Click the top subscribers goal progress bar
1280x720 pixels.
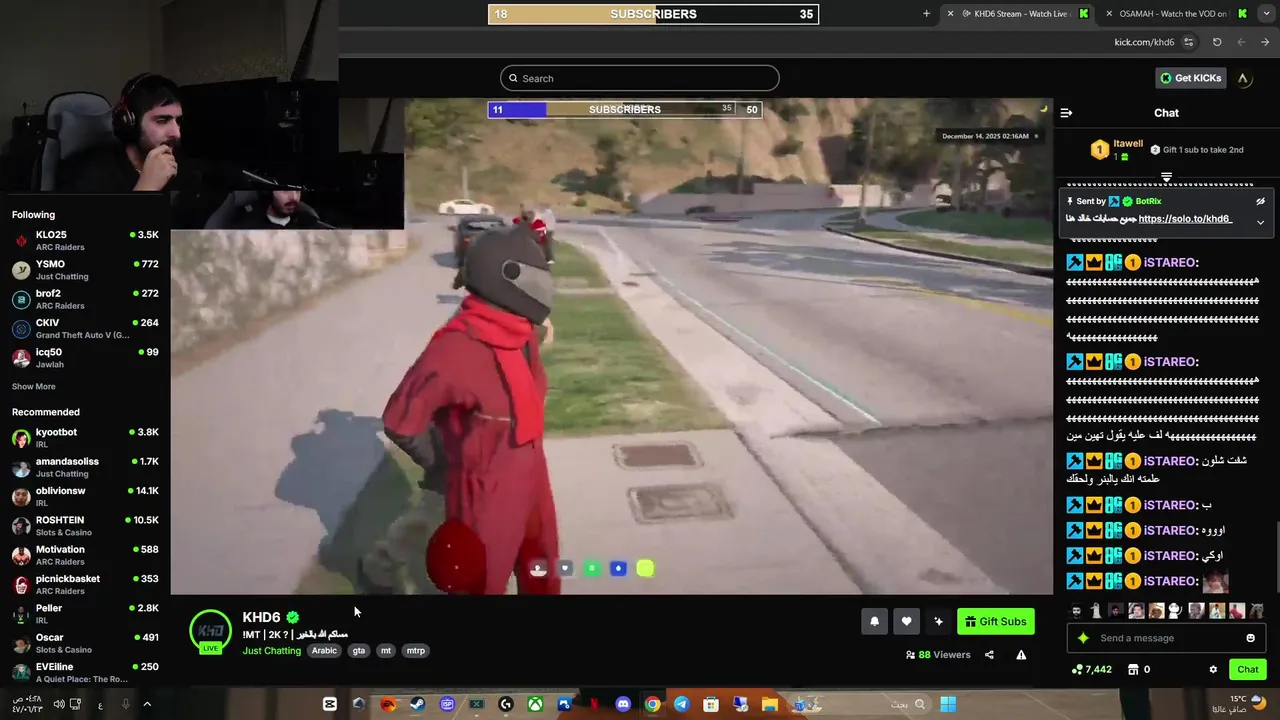[x=653, y=14]
